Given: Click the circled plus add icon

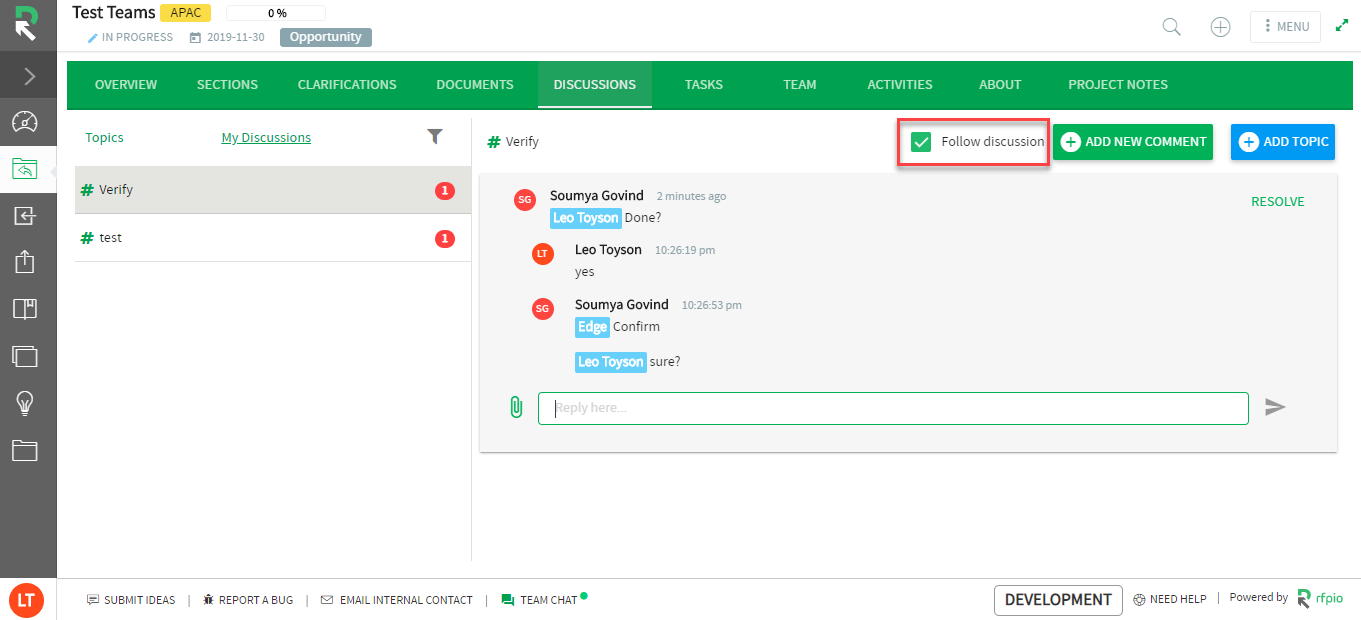Looking at the screenshot, I should click(1220, 27).
